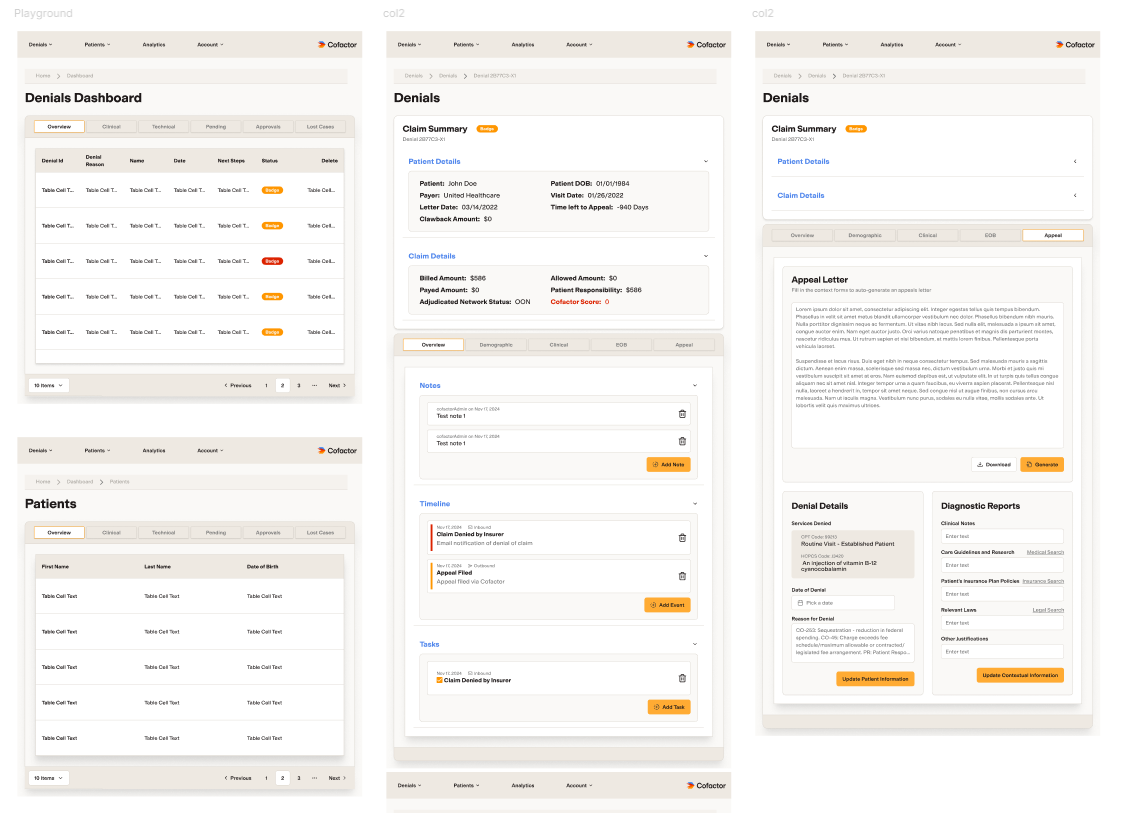Click orange Badge beside middle Claim Summary
The width and height of the screenshot is (1129, 813).
point(487,129)
